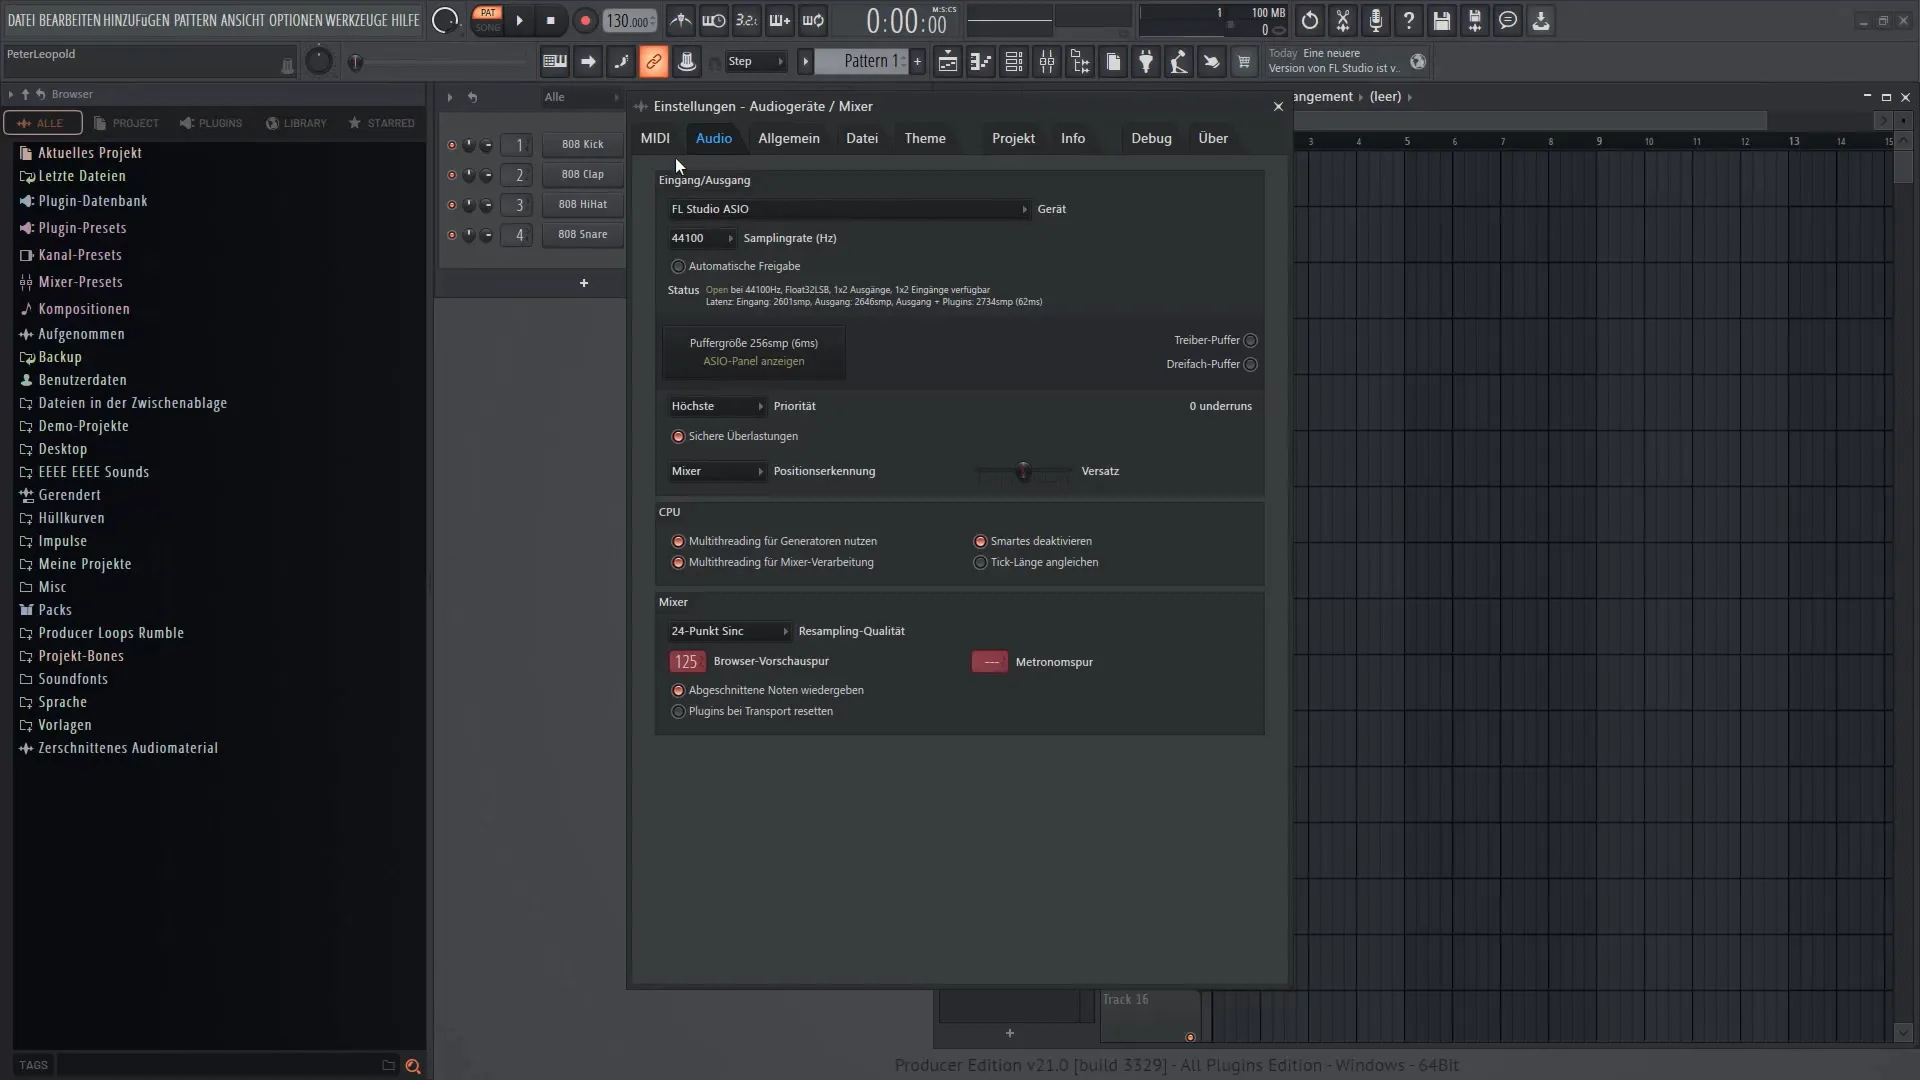This screenshot has height=1080, width=1920.
Task: Switch to the Datei settings tab
Action: (x=862, y=138)
